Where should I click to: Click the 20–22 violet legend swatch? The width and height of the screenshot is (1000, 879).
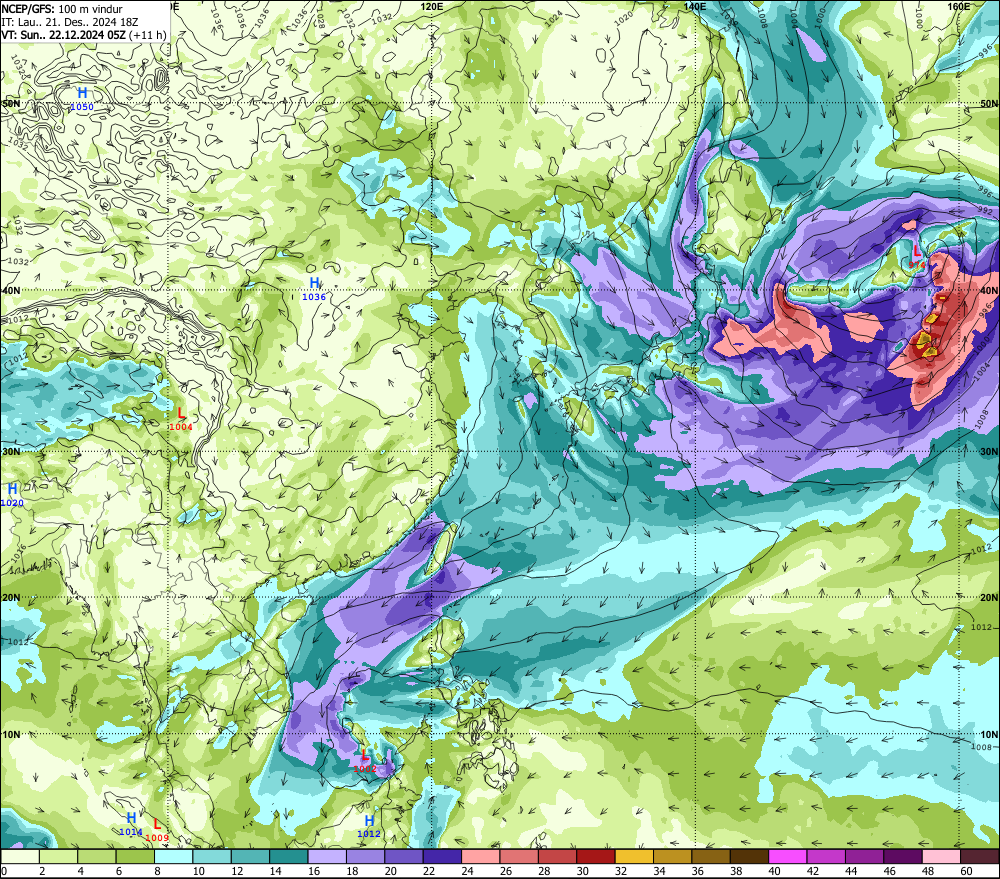coord(404,856)
